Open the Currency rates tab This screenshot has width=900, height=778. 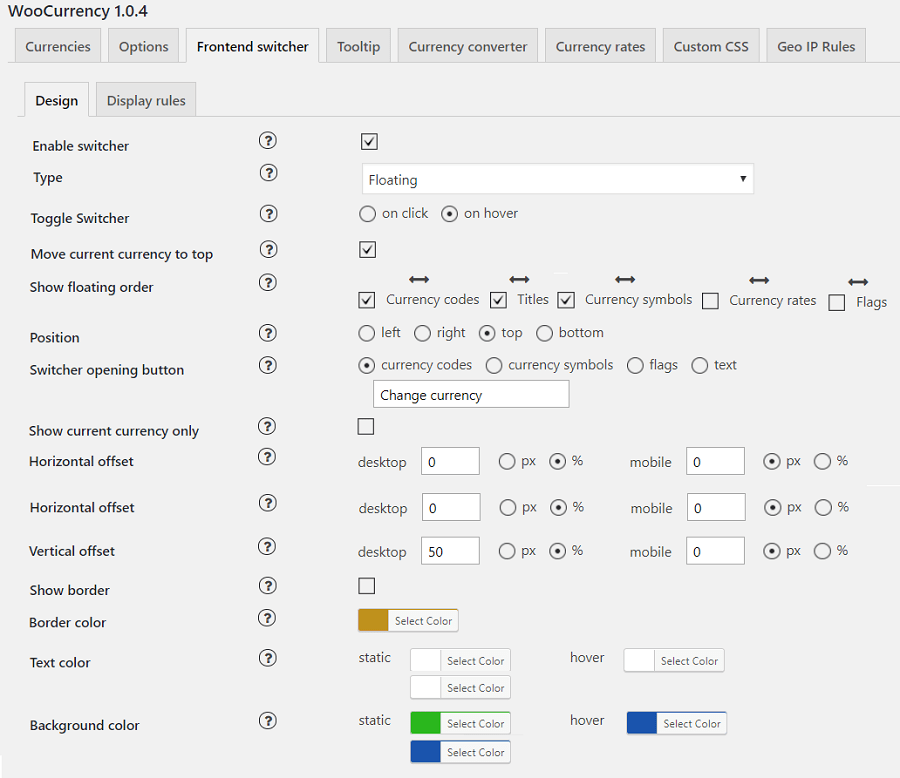[x=600, y=46]
